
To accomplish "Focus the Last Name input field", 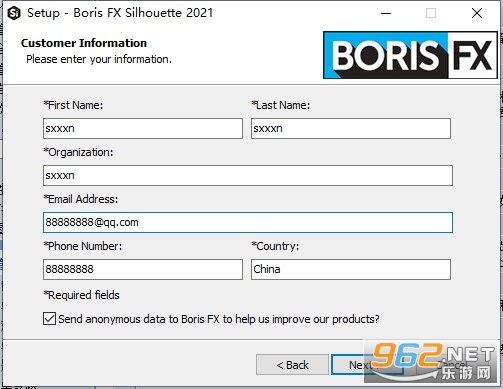I will tap(351, 128).
